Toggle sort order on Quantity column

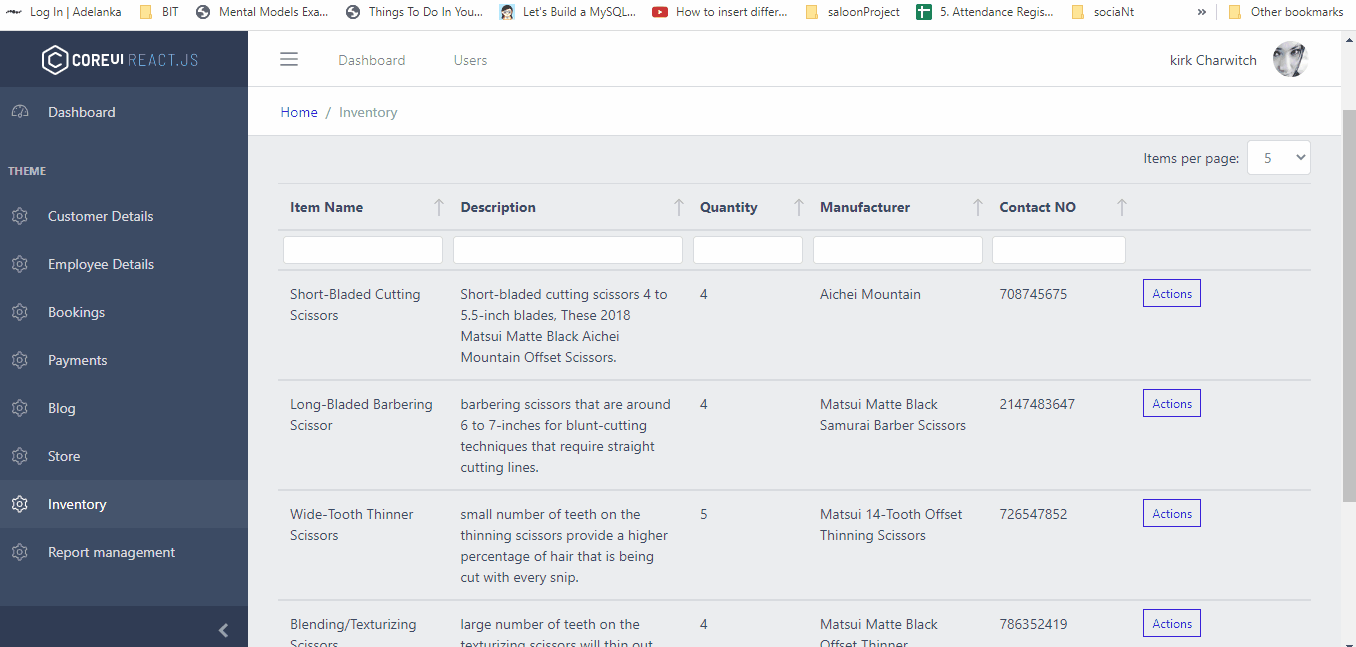799,207
